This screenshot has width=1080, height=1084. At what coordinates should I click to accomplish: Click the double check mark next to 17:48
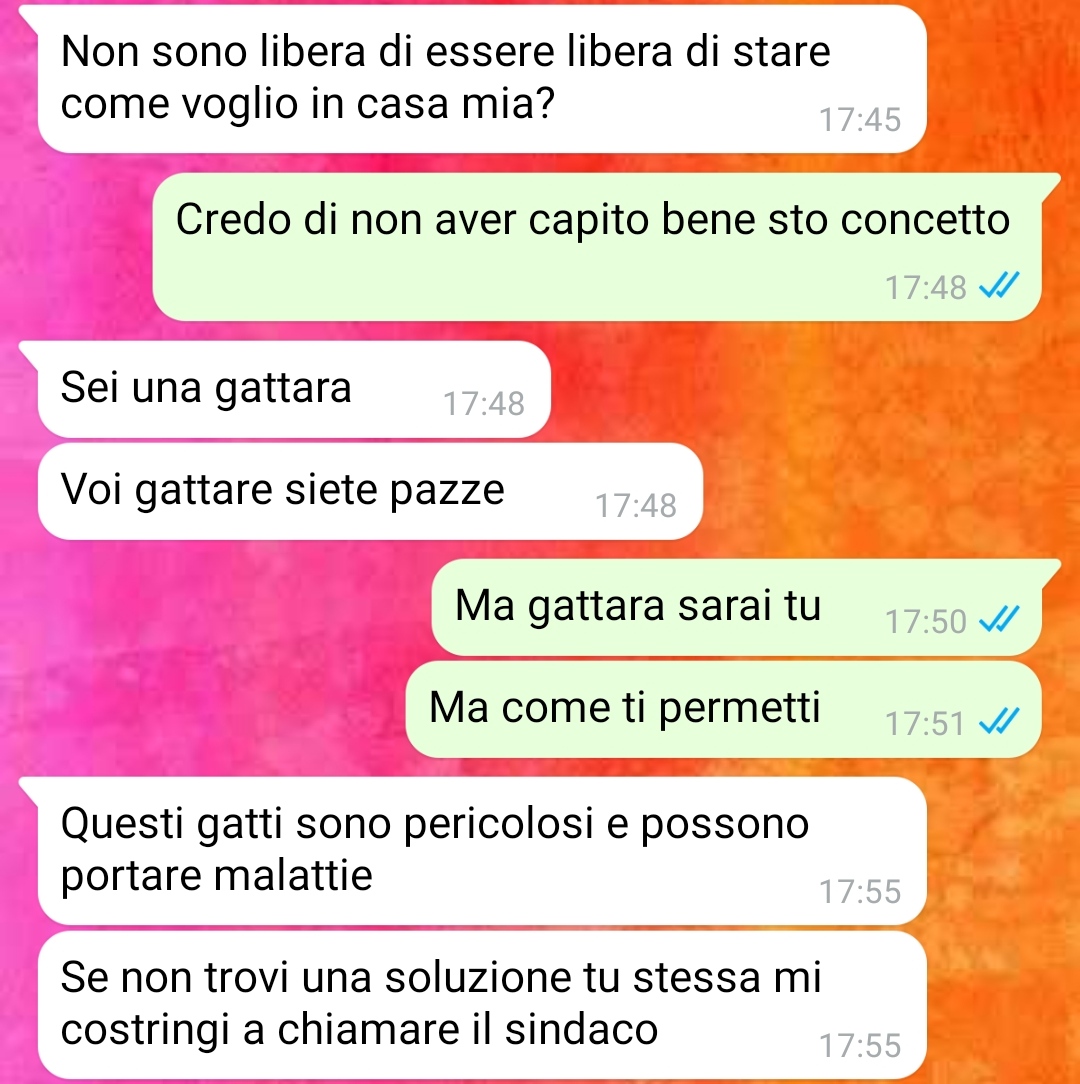click(x=999, y=285)
